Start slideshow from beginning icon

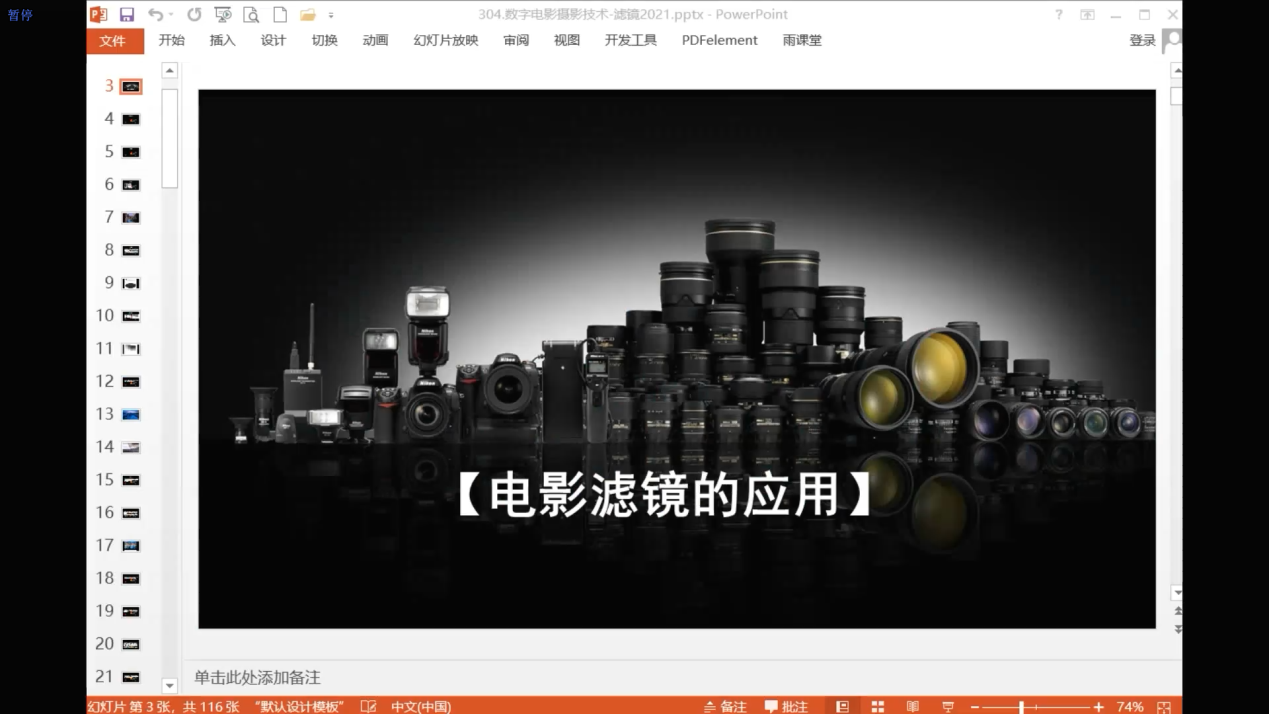pos(223,15)
